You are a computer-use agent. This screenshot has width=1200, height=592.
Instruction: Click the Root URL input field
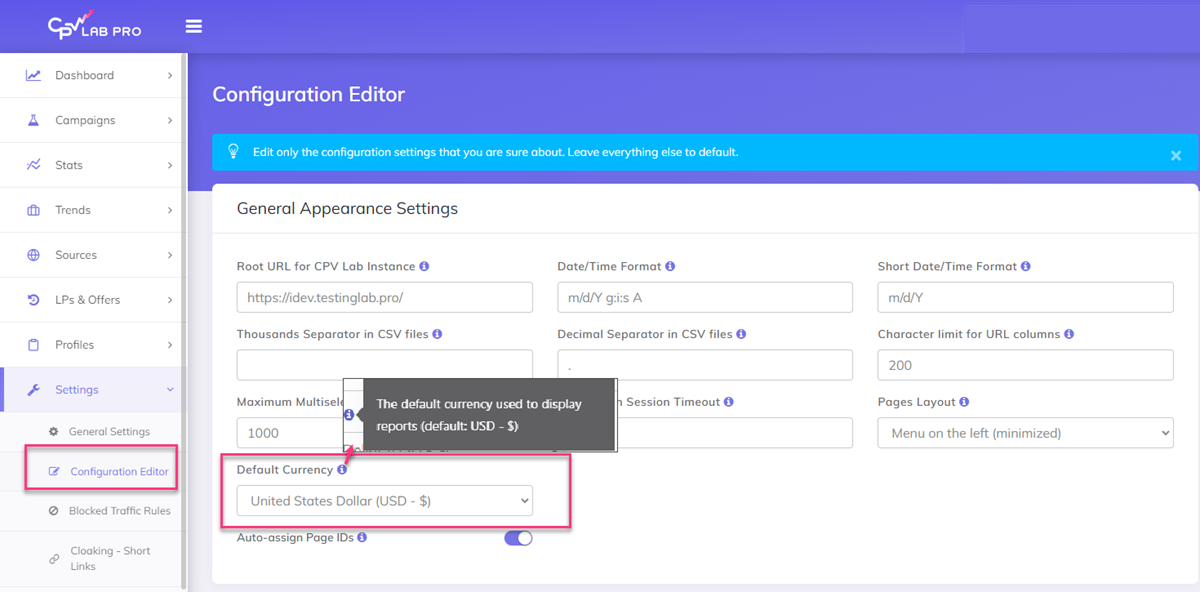tap(384, 298)
